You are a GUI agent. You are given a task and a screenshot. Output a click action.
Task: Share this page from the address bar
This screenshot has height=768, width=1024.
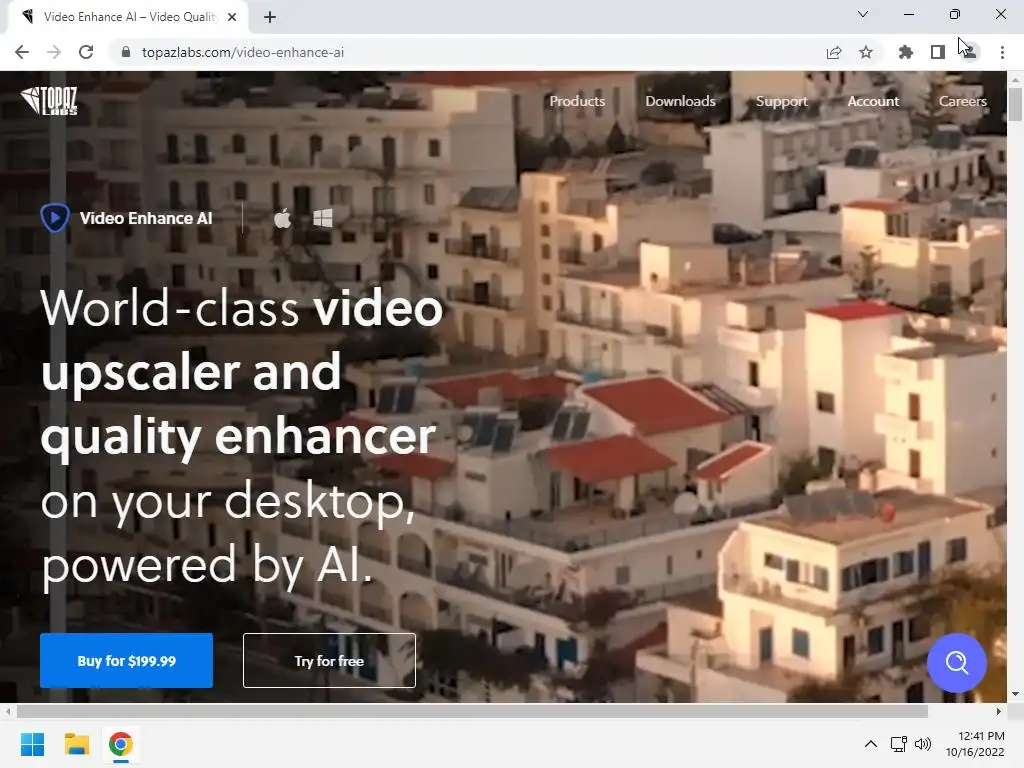(834, 52)
